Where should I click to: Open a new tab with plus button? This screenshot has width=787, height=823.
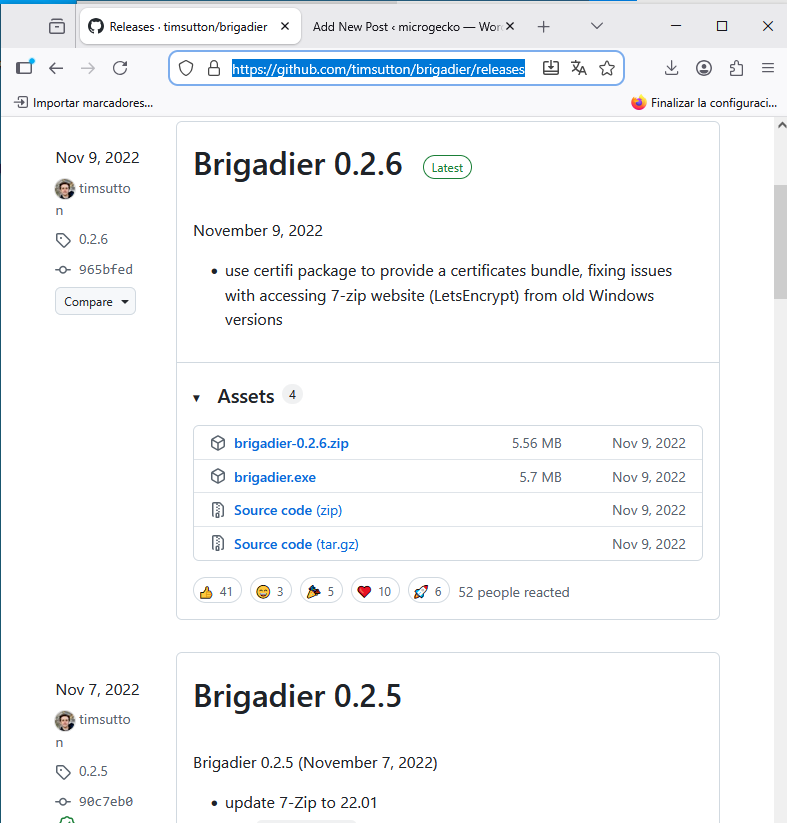coord(544,26)
